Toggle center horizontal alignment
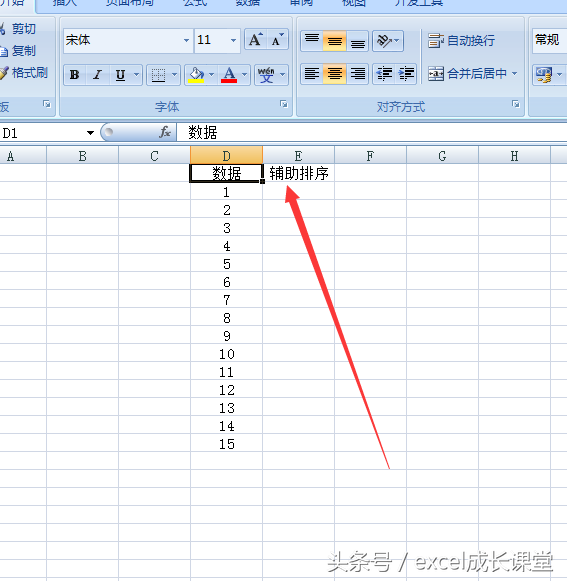The height and width of the screenshot is (581, 567). click(335, 73)
